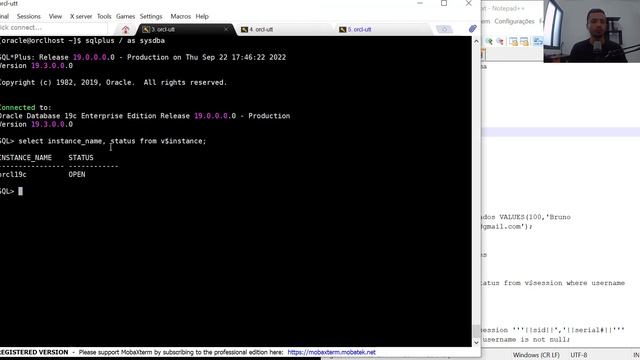Click the STATUS column header
Screen dimensions: 640x360
point(81,158)
